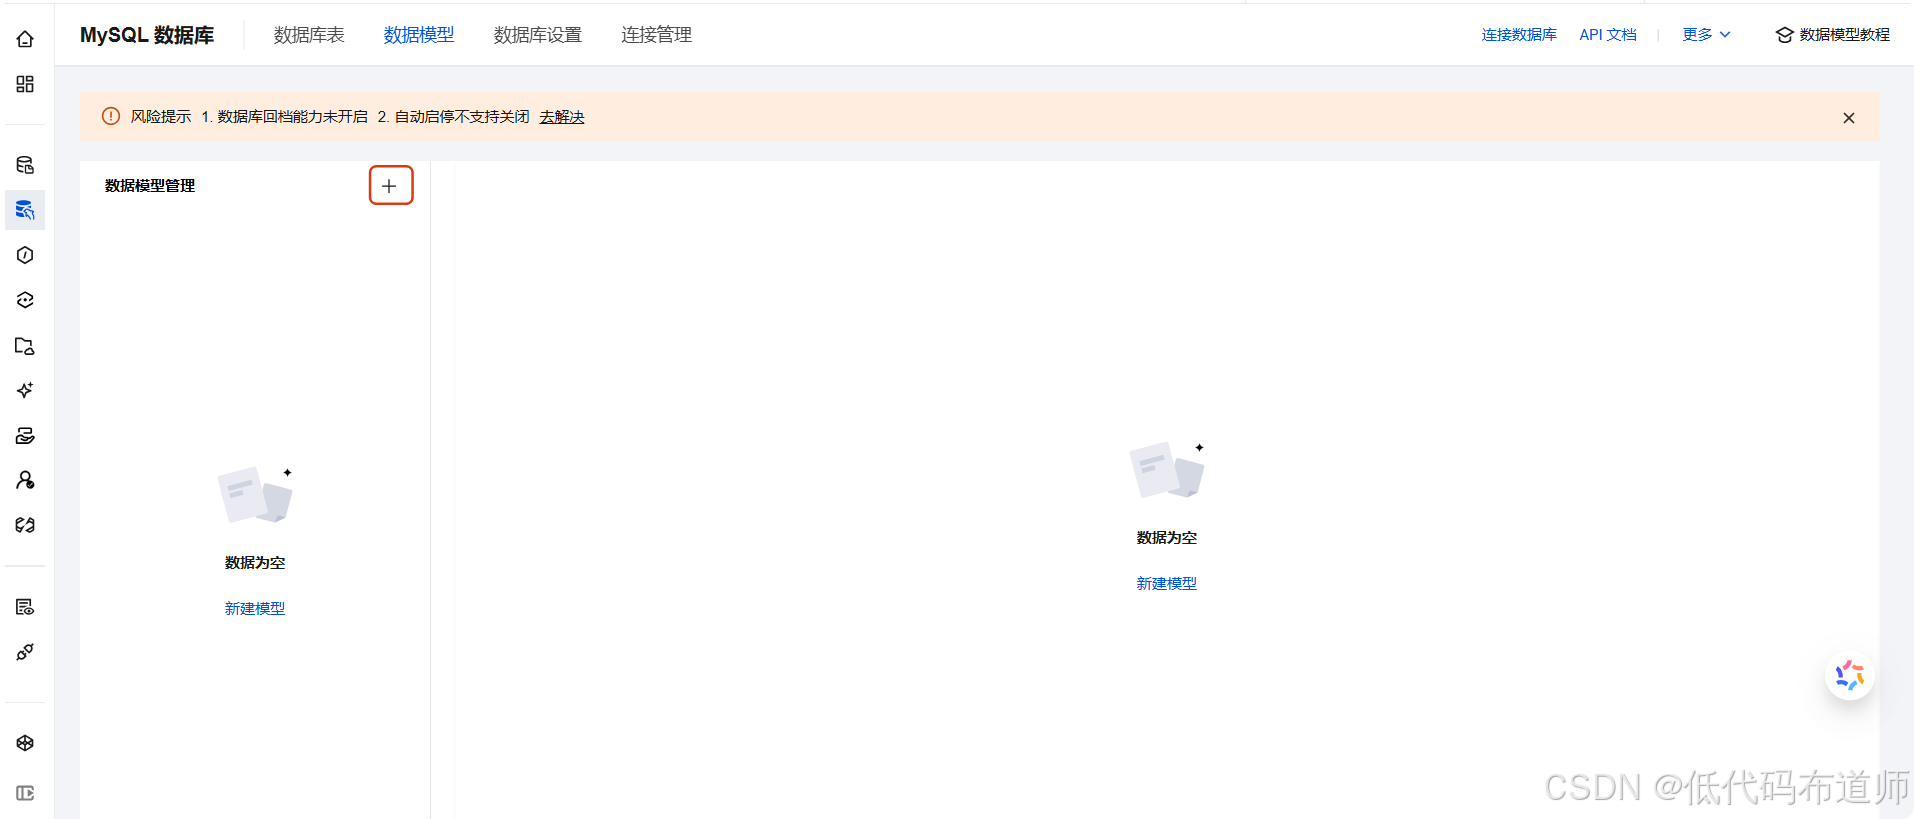Add new data model with plus button
The image size is (1914, 819).
click(390, 186)
